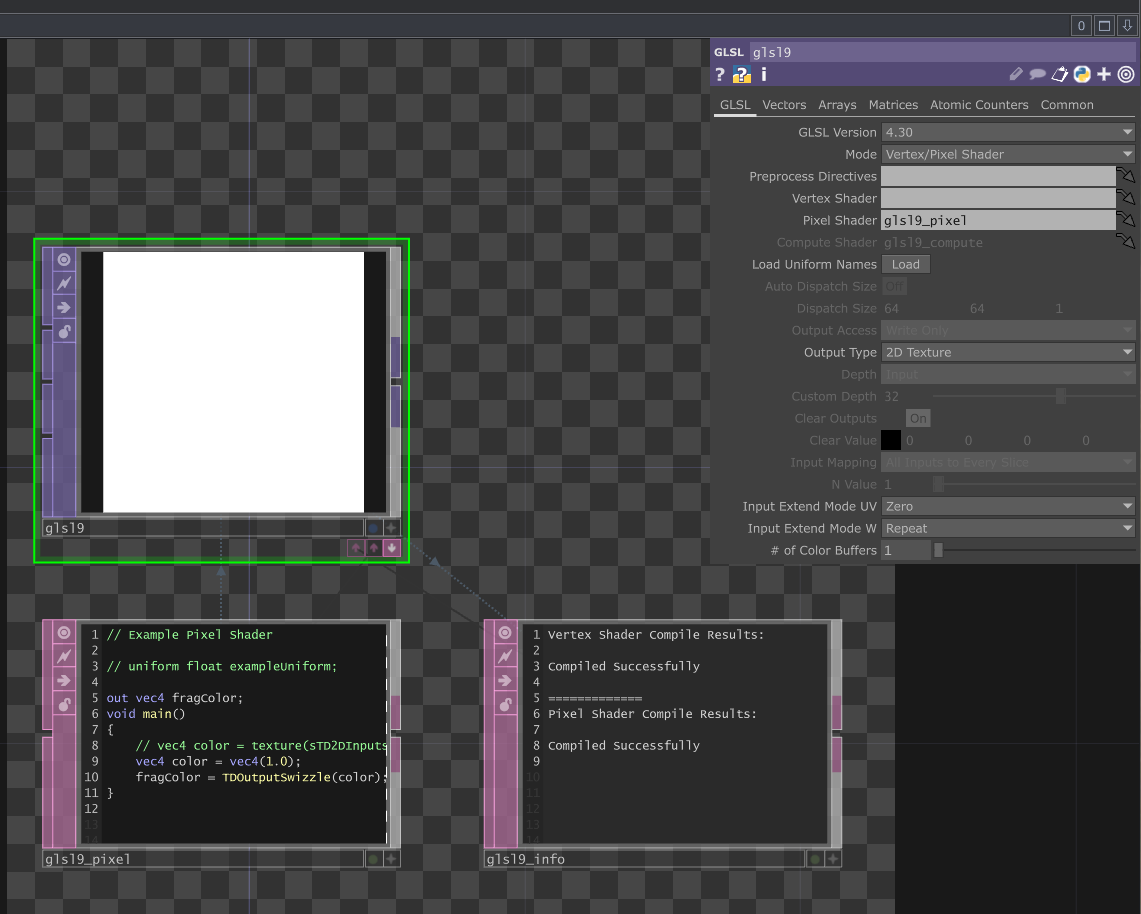The width and height of the screenshot is (1141, 914).
Task: Open the Python class icon in parameter header
Action: 1082,74
